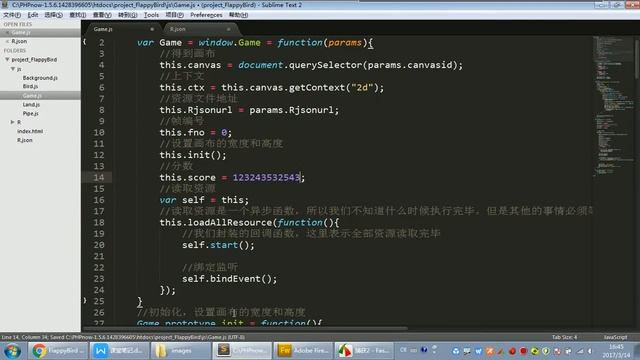Screen dimensions: 640x360
Task: Click the self.start(); code line
Action: 218,245
